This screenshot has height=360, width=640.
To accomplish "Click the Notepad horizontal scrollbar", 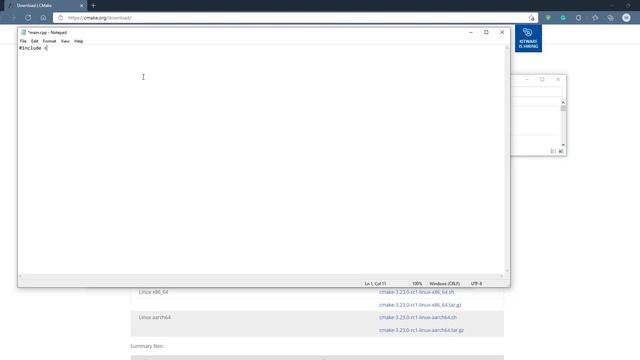I will pyautogui.click(x=261, y=276).
